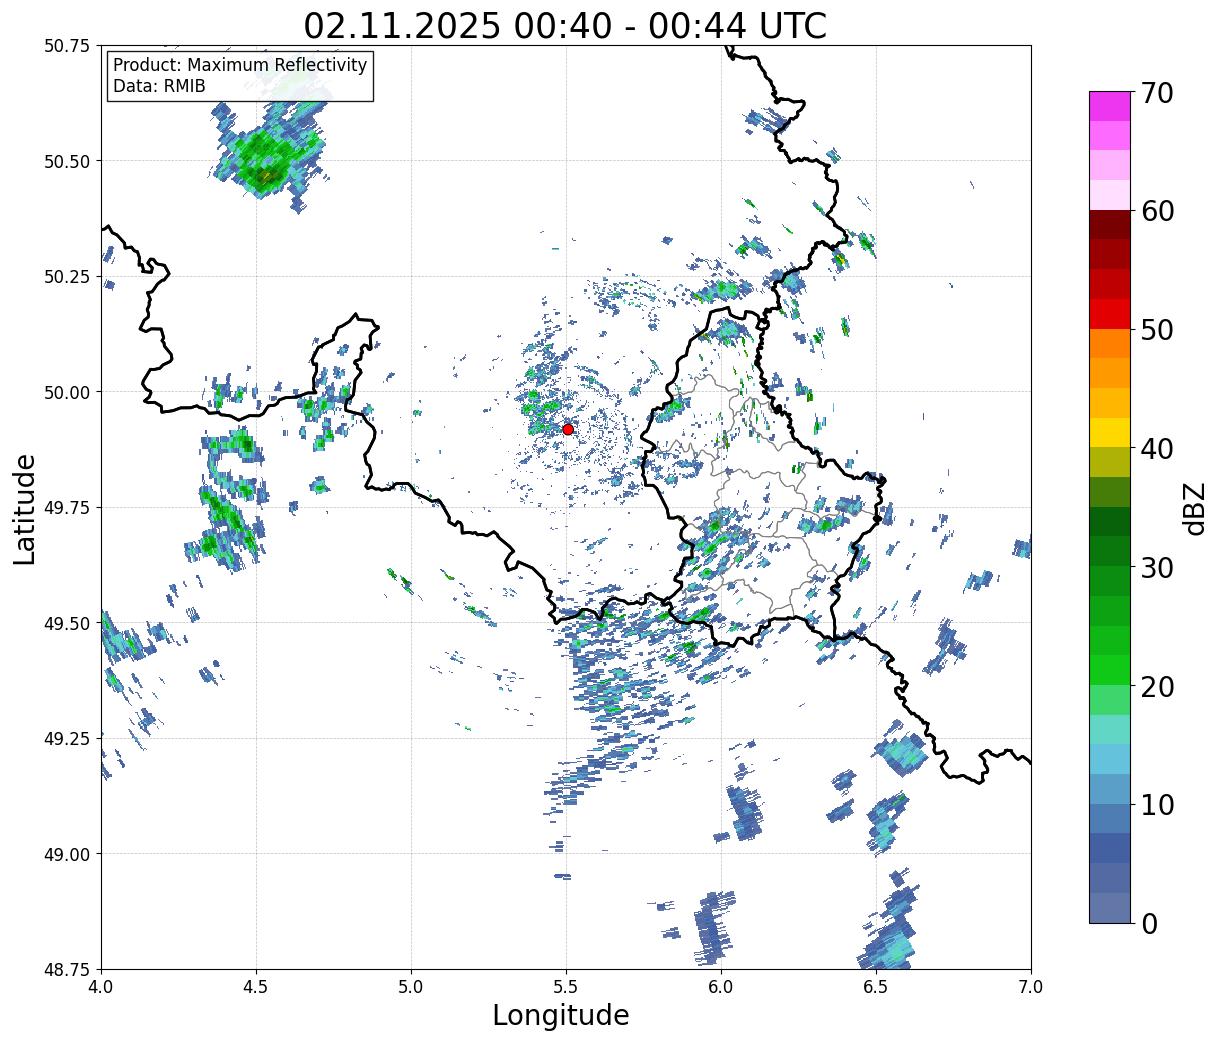This screenshot has width=1219, height=1040.
Task: Pick the orange swatch just below 50 dBZ
Action: coord(1109,344)
